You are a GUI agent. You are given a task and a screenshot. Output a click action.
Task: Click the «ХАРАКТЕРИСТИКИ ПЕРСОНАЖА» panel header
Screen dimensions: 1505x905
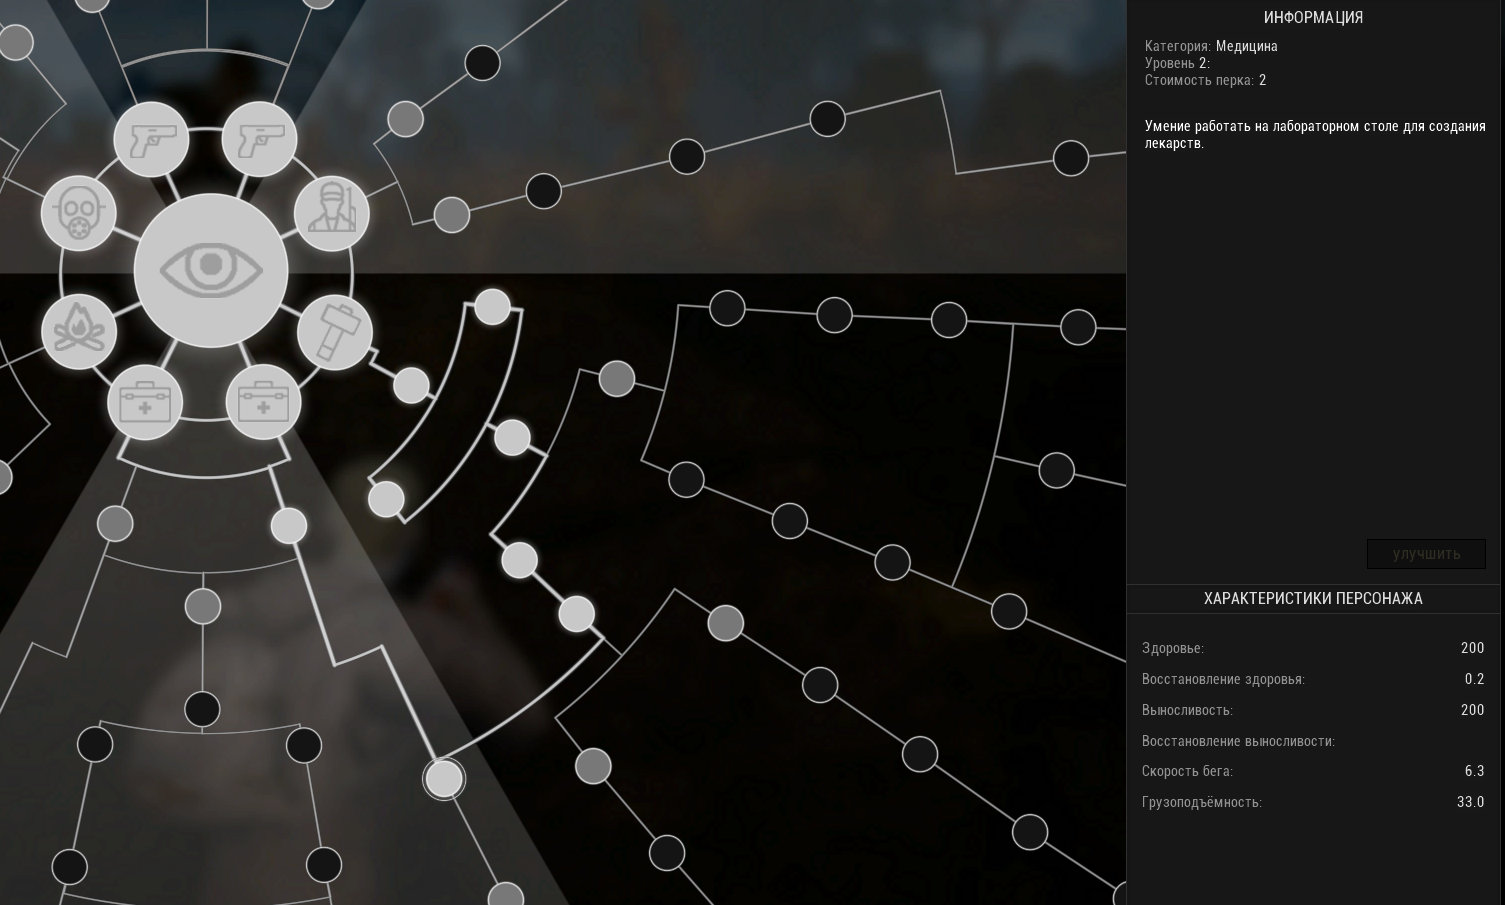1313,598
